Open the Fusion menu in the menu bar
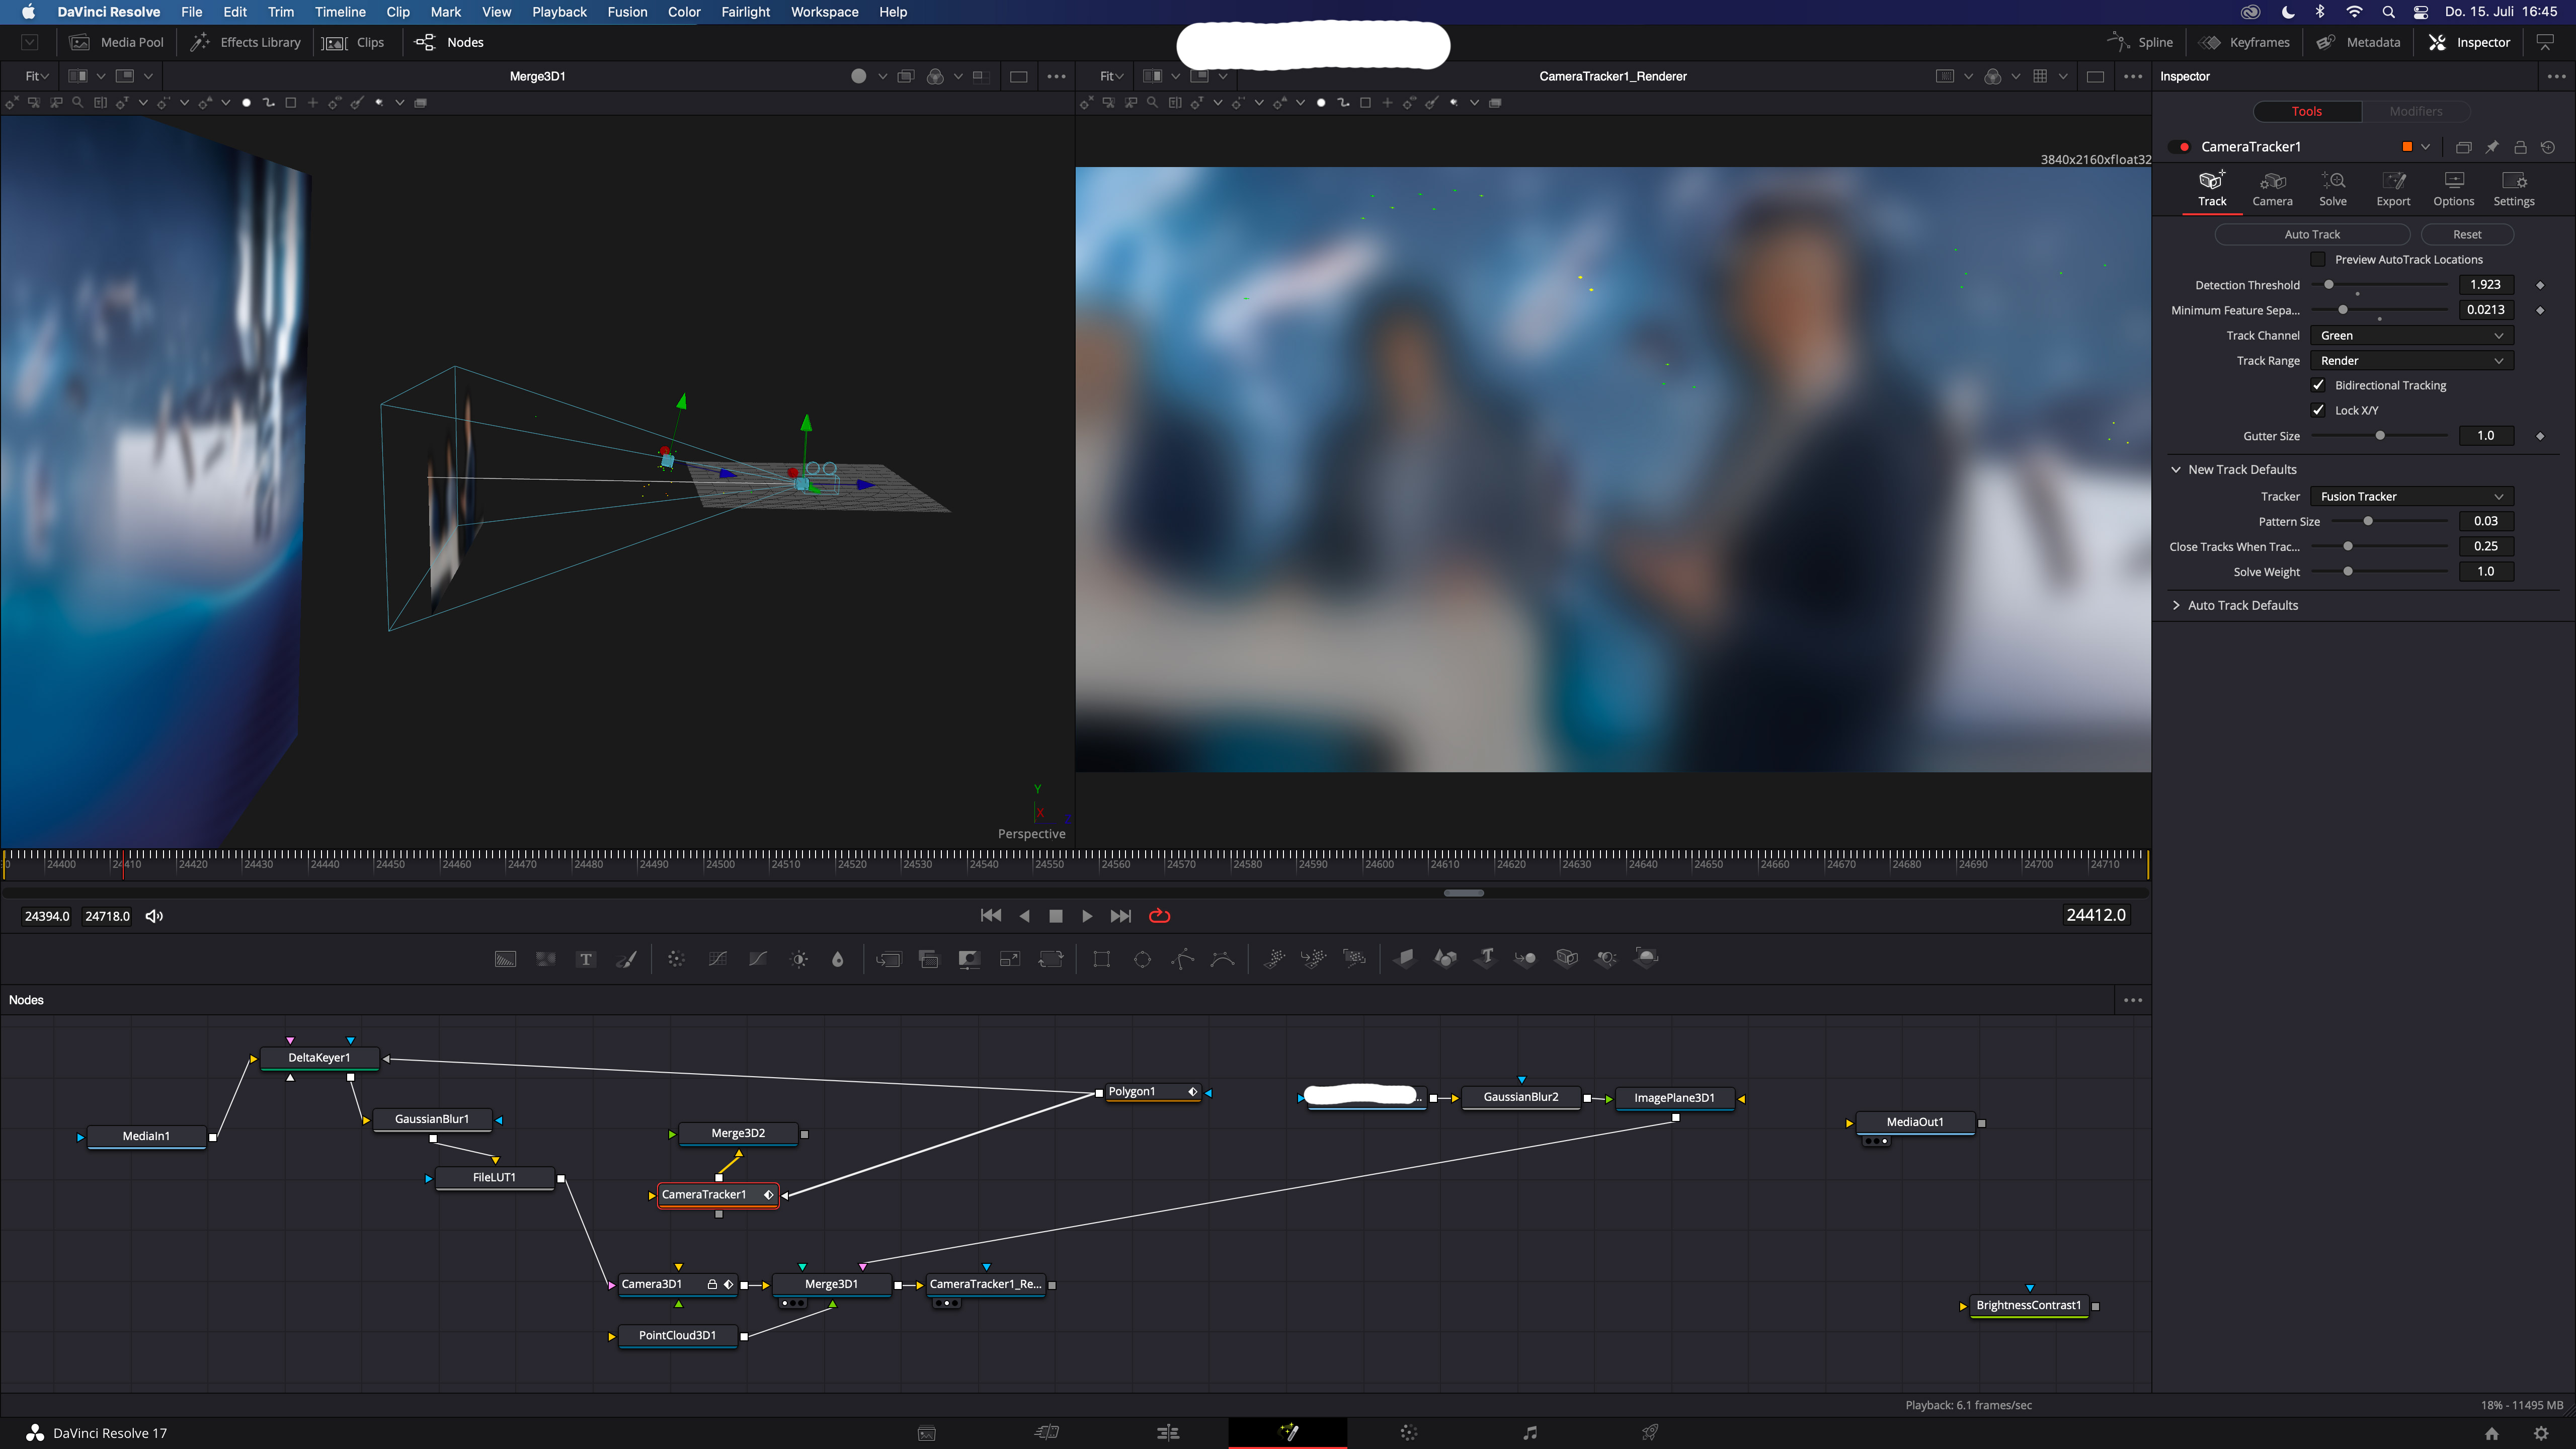The height and width of the screenshot is (1449, 2576). pyautogui.click(x=627, y=12)
